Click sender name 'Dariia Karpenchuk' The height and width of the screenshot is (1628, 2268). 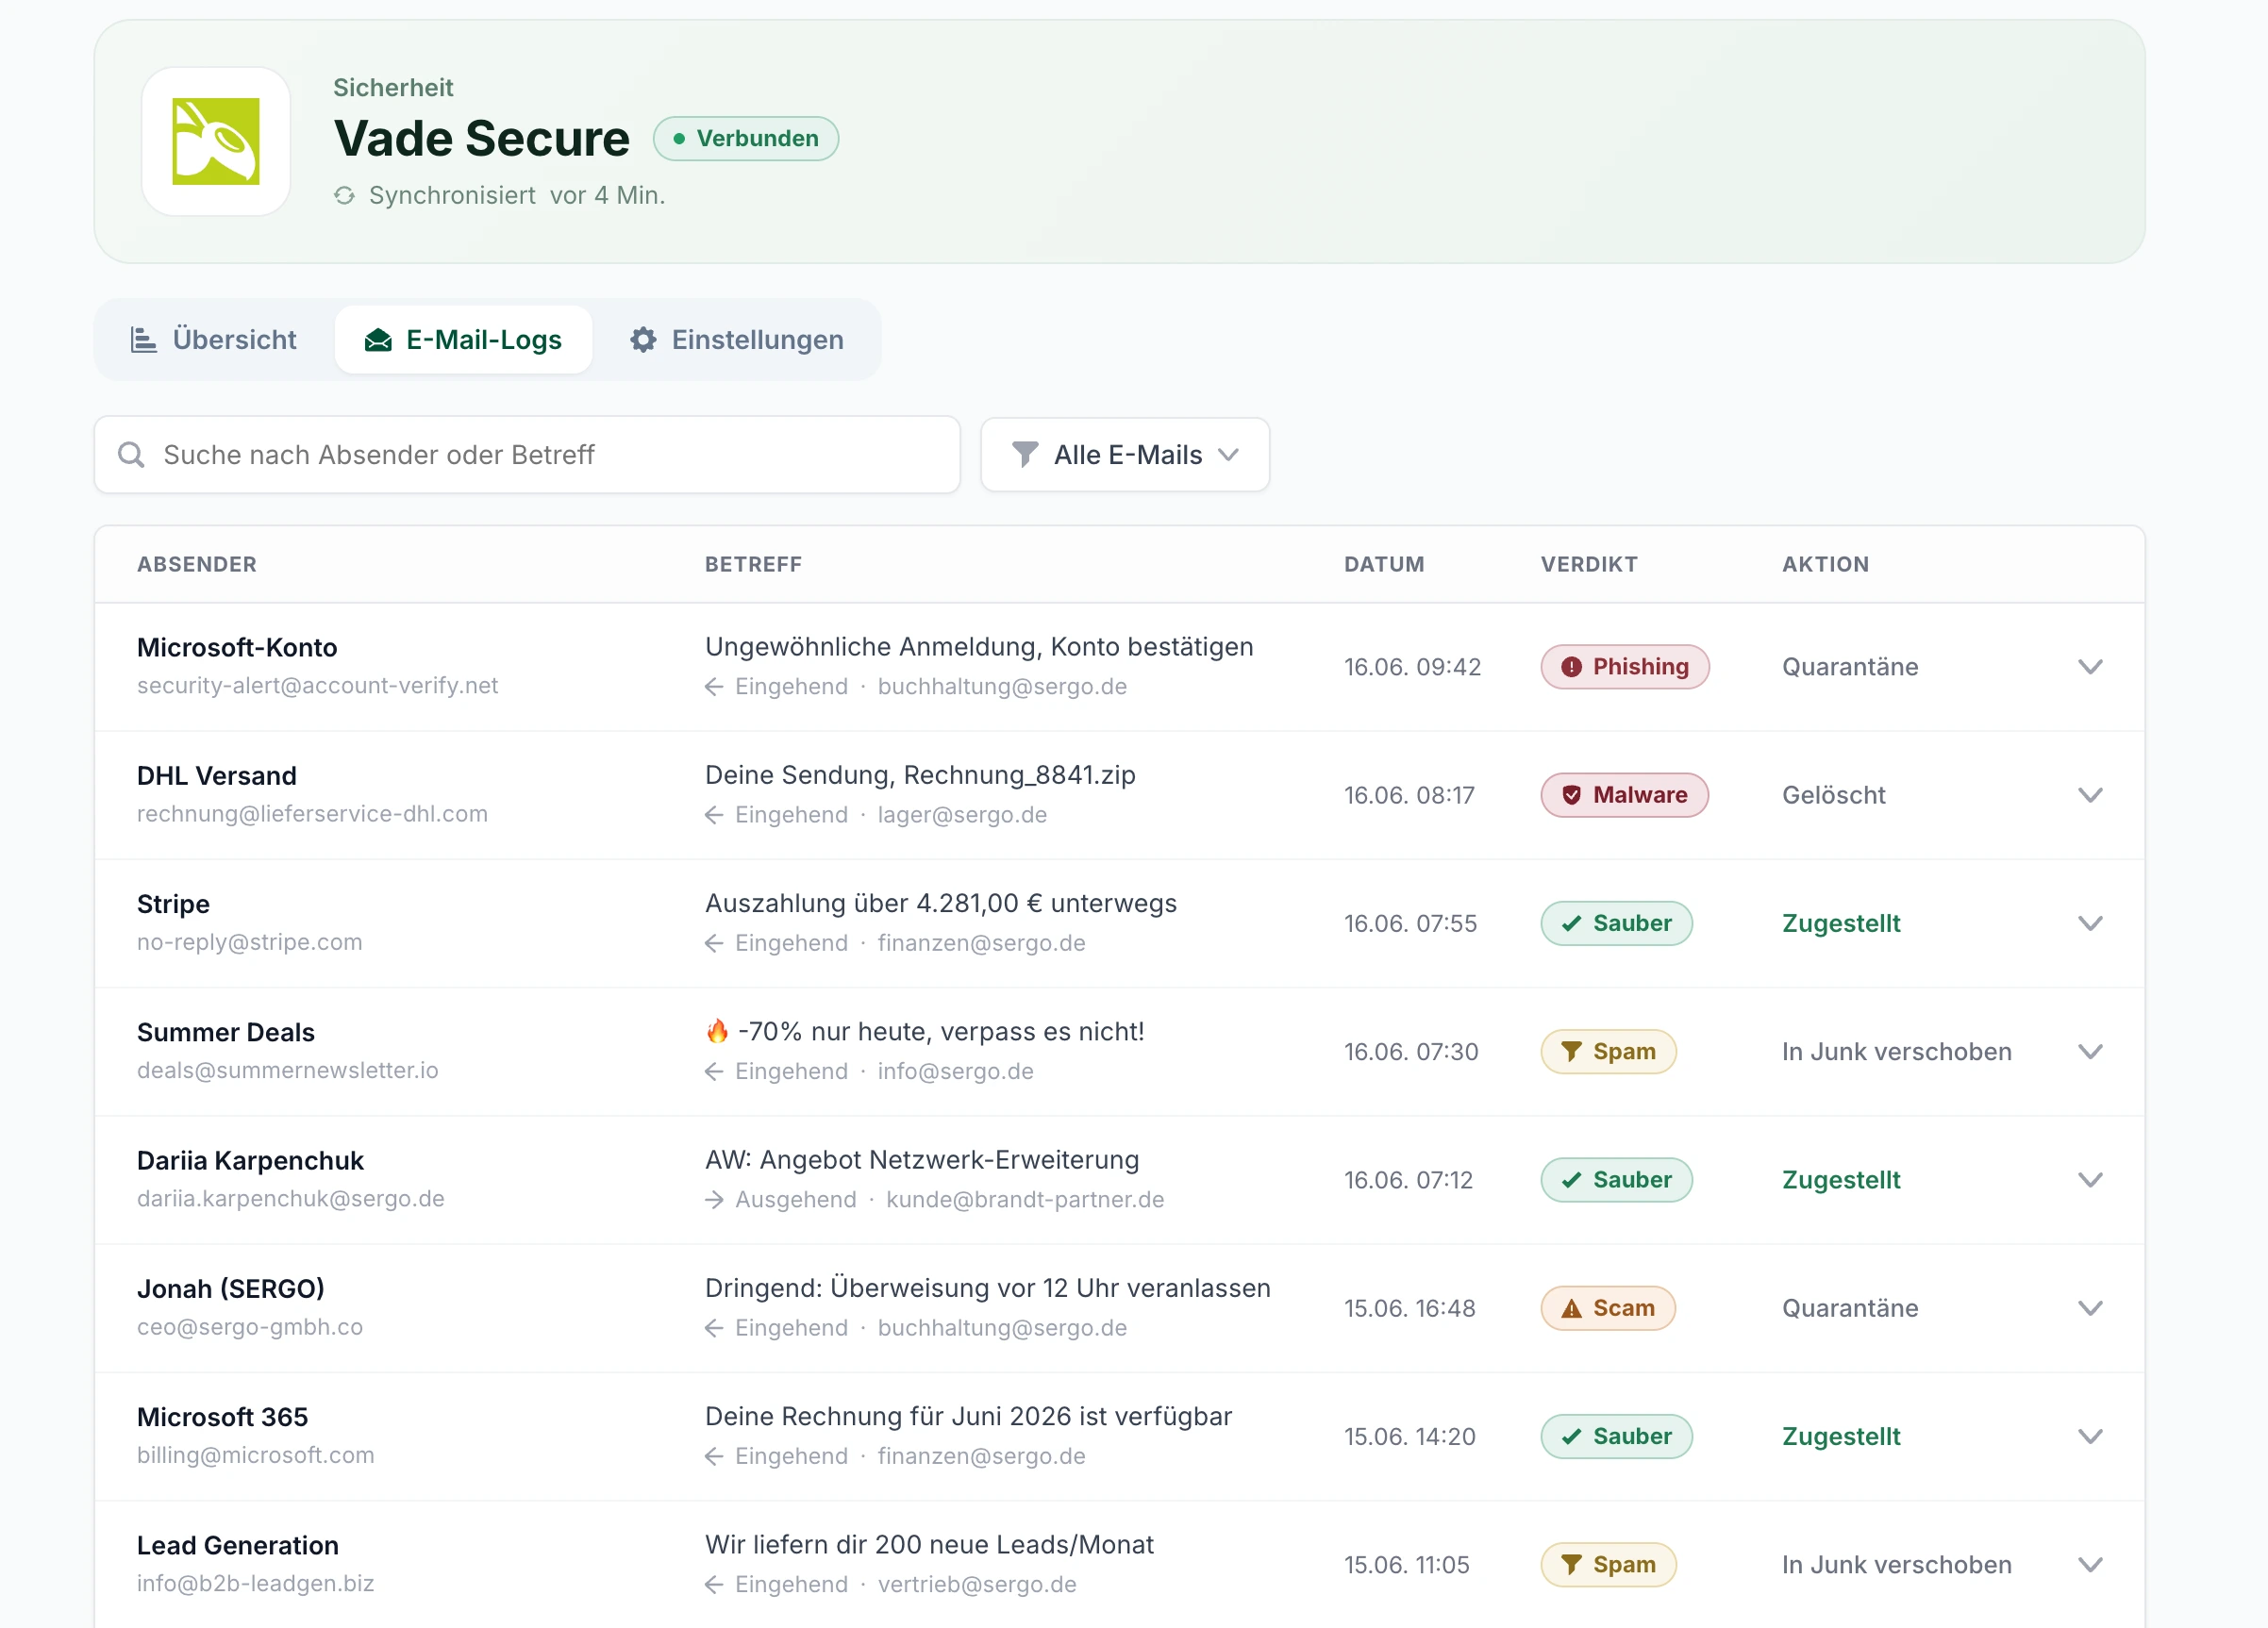[250, 1160]
